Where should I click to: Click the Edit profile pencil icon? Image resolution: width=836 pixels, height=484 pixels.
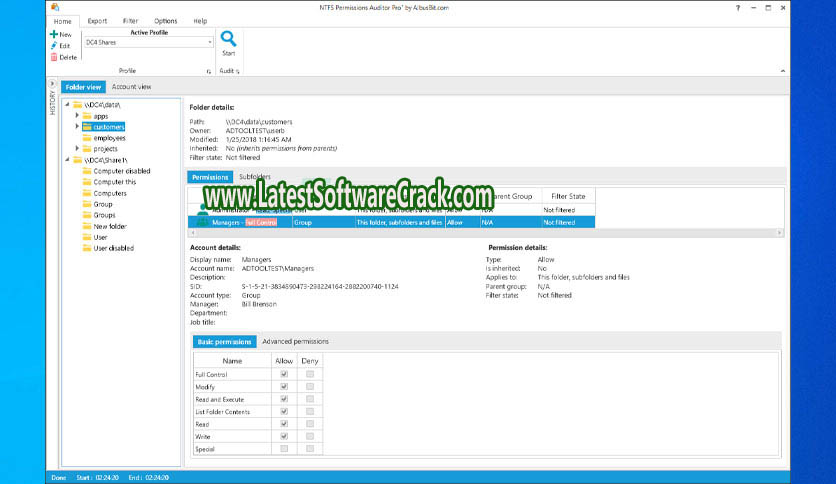[x=54, y=46]
